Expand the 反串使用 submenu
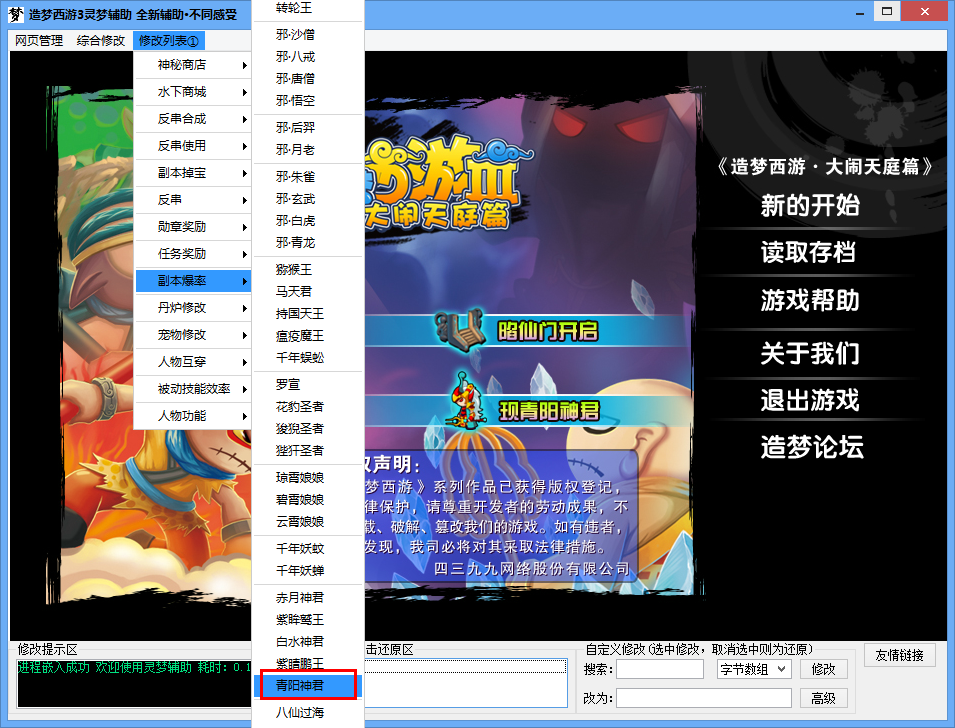The width and height of the screenshot is (955, 728). point(193,146)
